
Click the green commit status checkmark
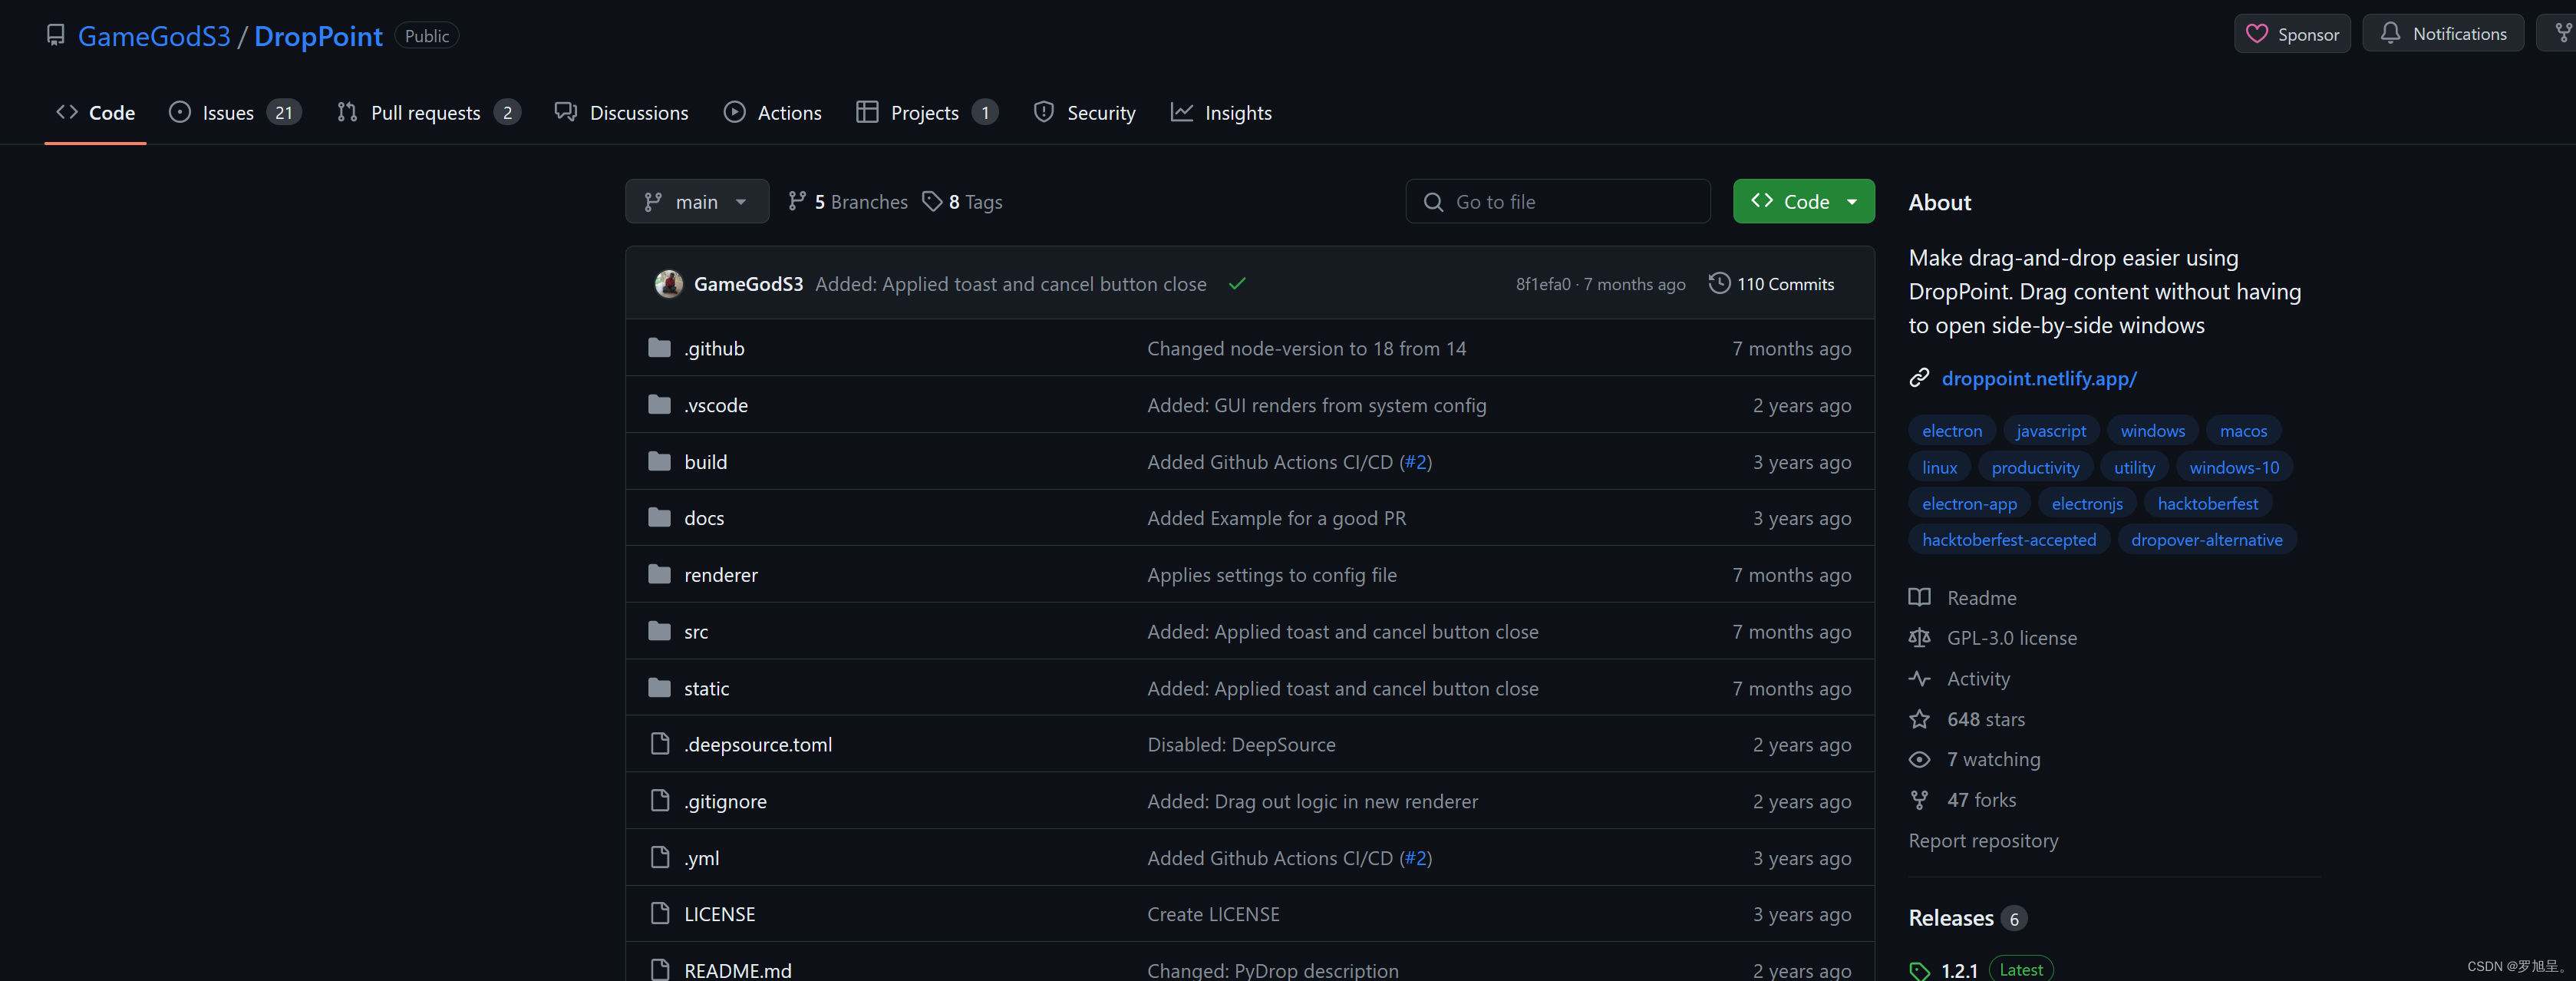tap(1237, 284)
